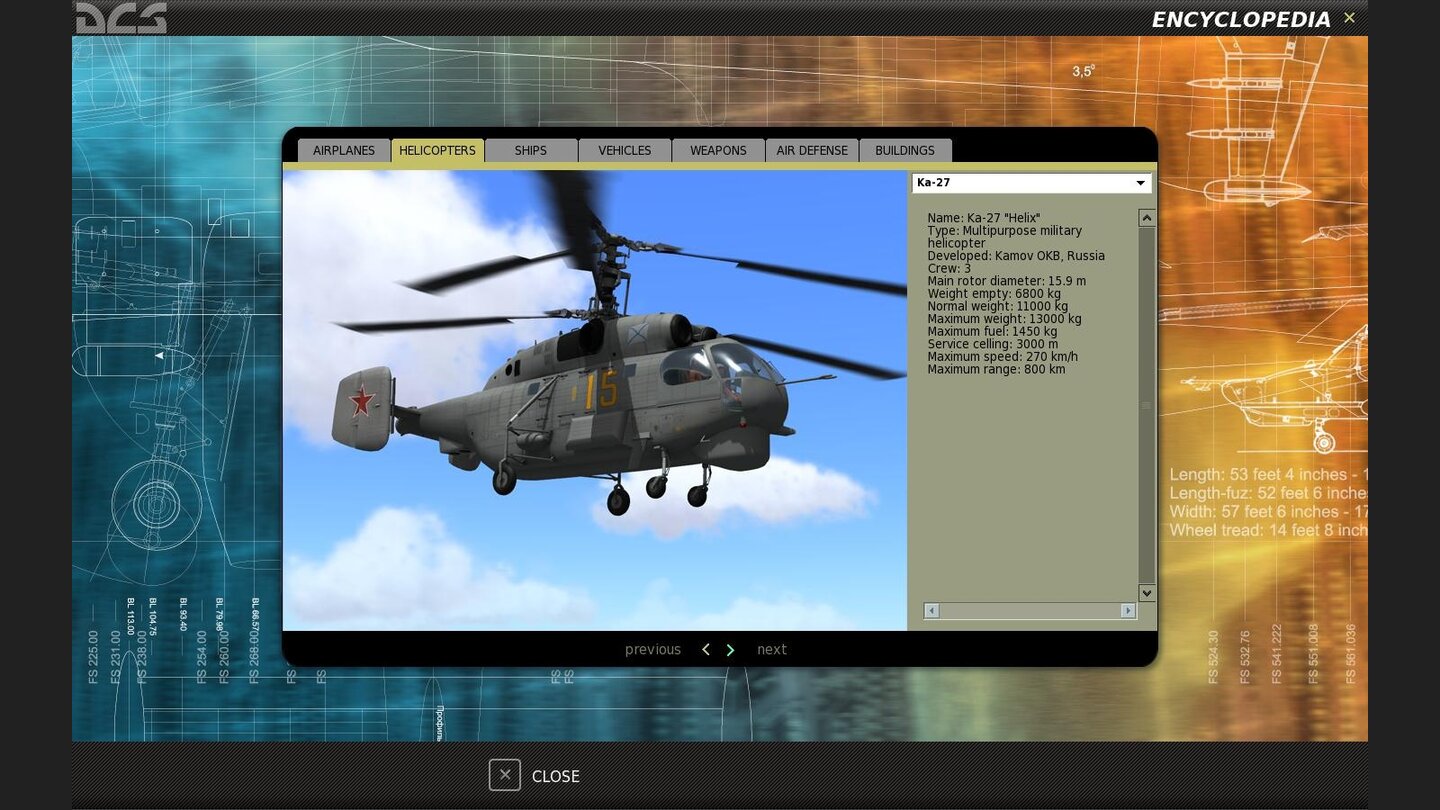Click the scroll right arrow under description
Screen dimensions: 1440x810
pos(1128,611)
